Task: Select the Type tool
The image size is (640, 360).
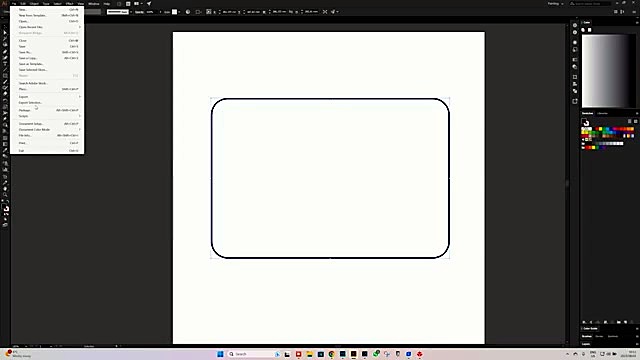Action: 5,64
